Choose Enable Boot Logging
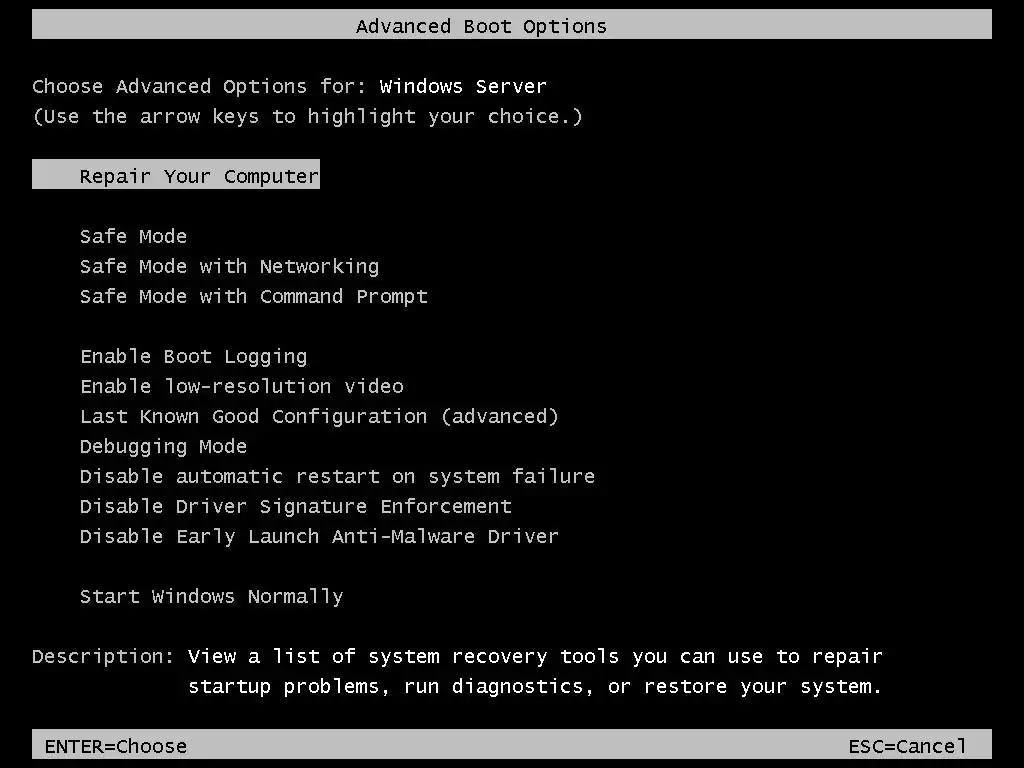Screen dimensions: 1024x768 pos(193,356)
